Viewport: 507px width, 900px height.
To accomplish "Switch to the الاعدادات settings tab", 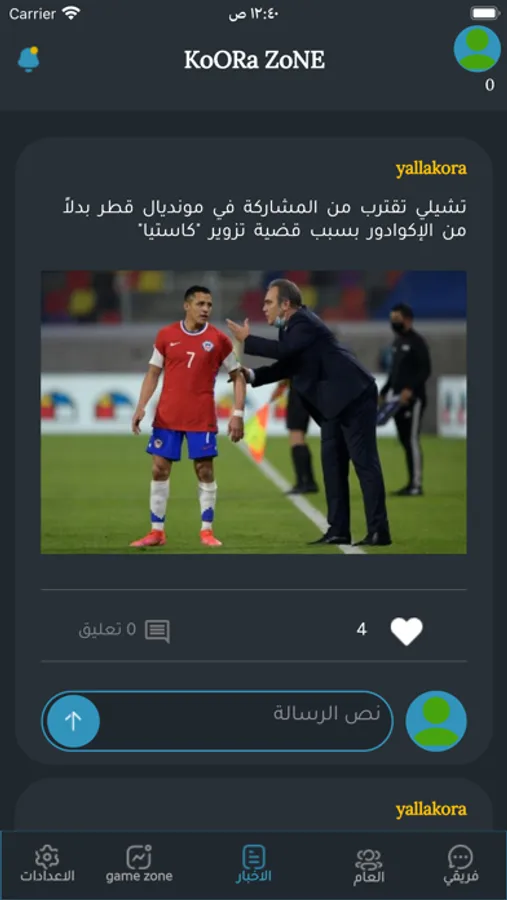I will pos(48,864).
